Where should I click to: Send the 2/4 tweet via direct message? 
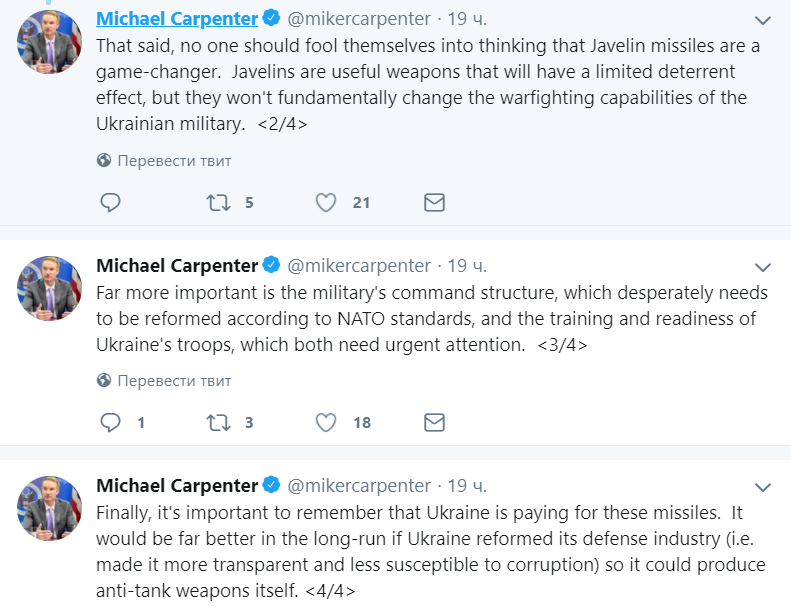coord(434,203)
